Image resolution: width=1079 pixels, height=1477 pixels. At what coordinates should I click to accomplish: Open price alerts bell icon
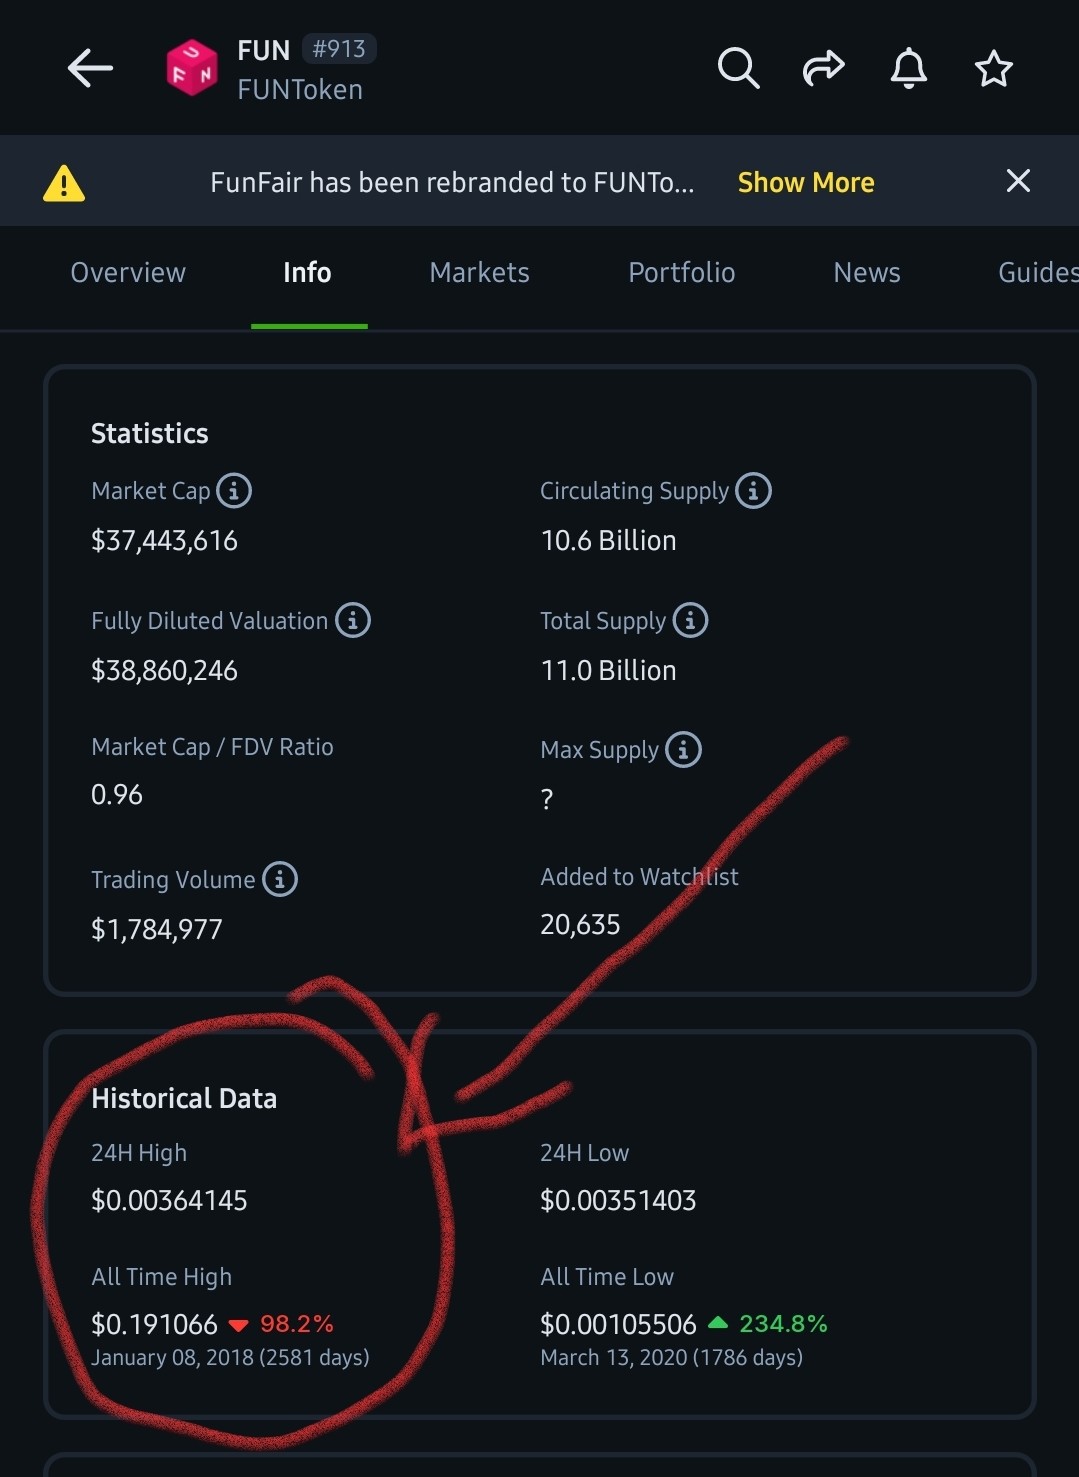click(909, 68)
